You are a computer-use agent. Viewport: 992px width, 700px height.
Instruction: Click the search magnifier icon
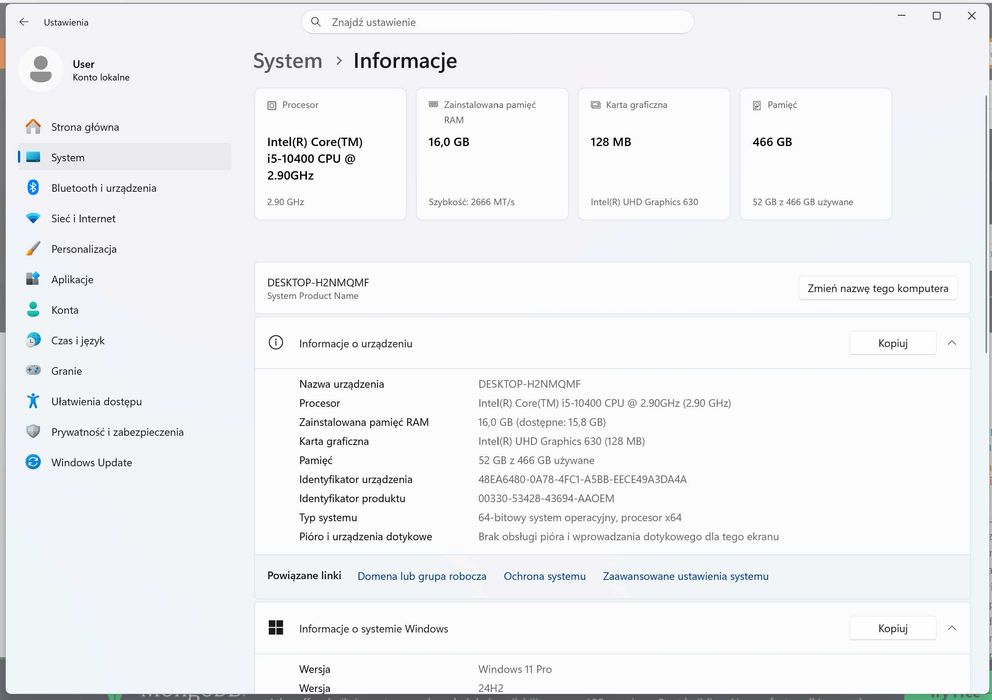[x=316, y=22]
